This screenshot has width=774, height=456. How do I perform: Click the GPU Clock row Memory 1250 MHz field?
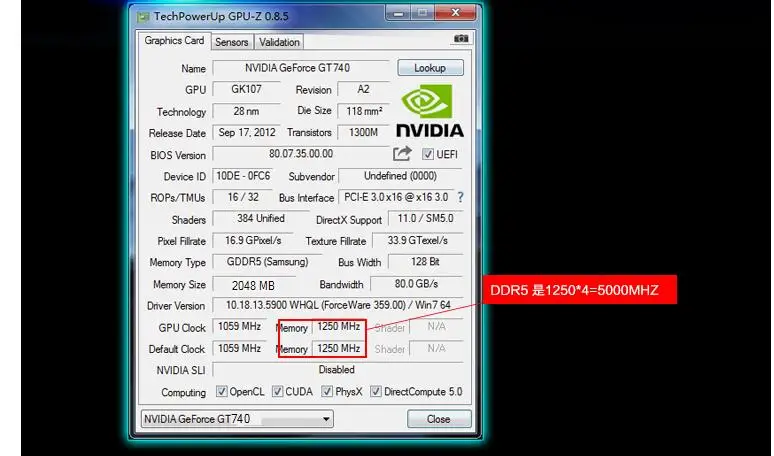click(x=339, y=326)
